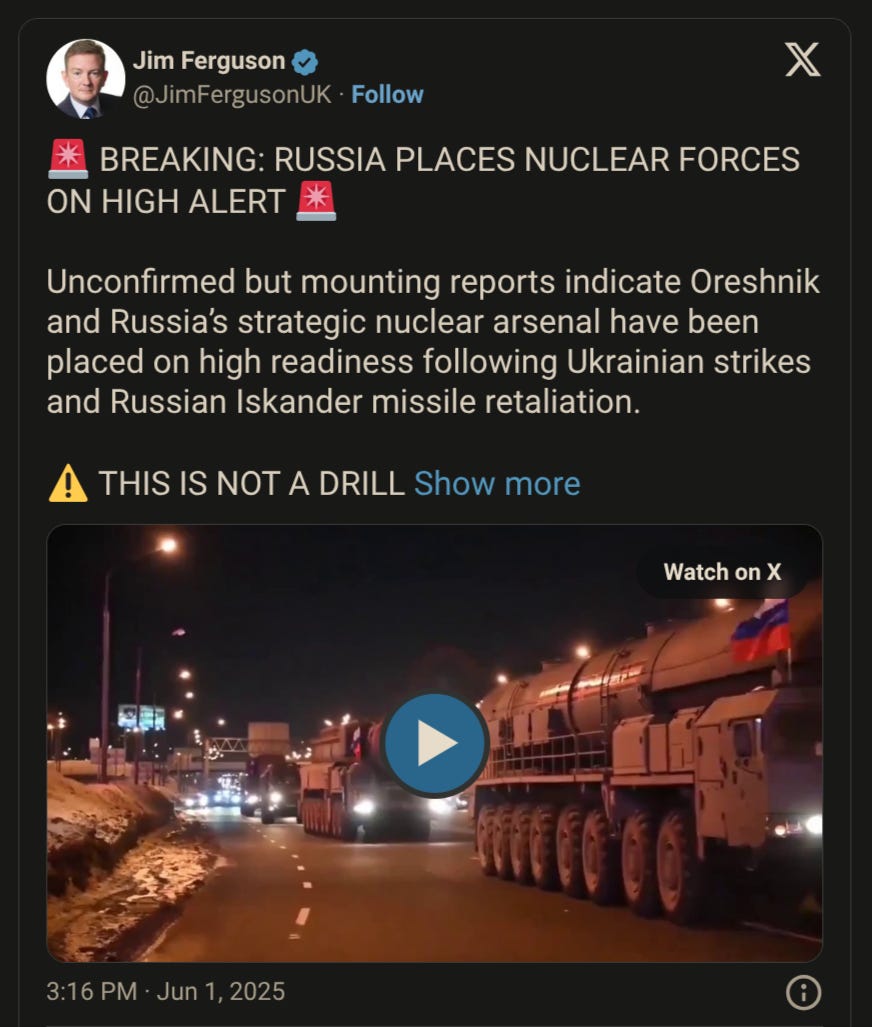Click the Russian flag in the video
Viewport: 872px width, 1027px height.
(x=760, y=629)
